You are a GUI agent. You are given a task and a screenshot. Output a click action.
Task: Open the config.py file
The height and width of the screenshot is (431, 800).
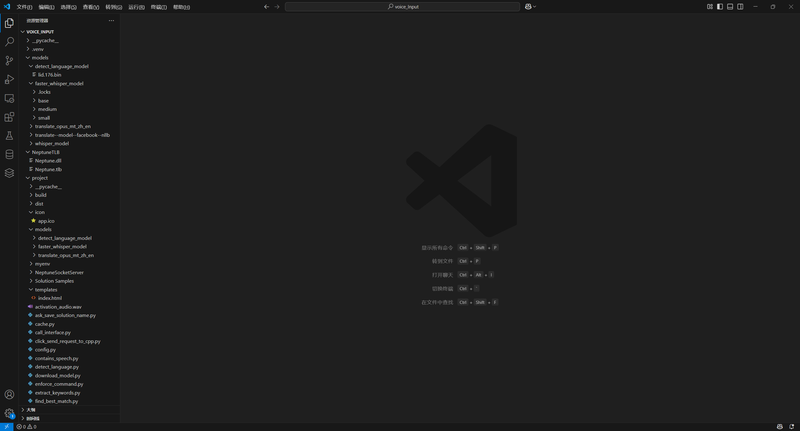tap(69, 350)
